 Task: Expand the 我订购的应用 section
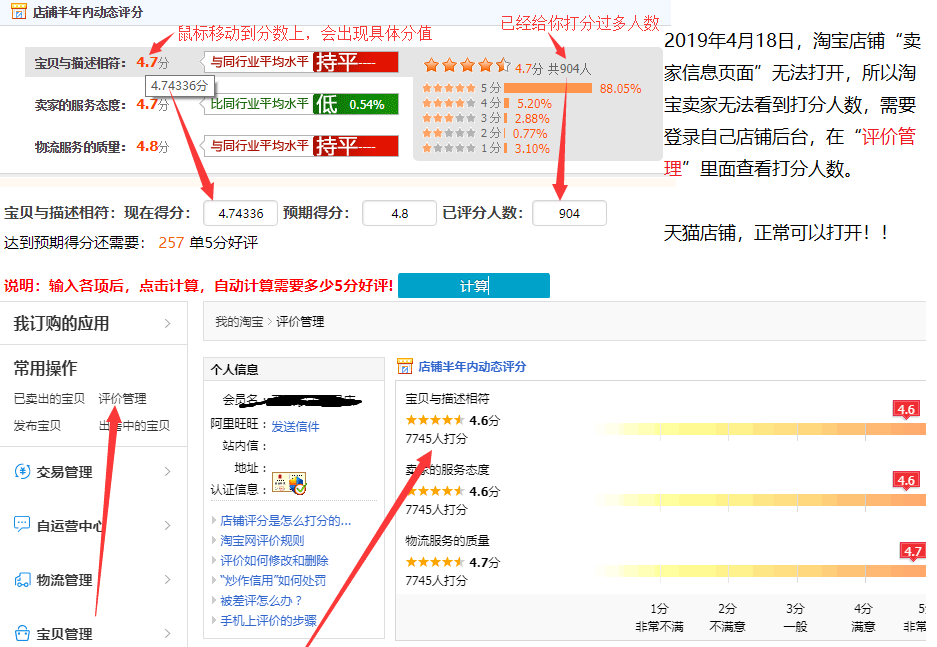point(167,323)
